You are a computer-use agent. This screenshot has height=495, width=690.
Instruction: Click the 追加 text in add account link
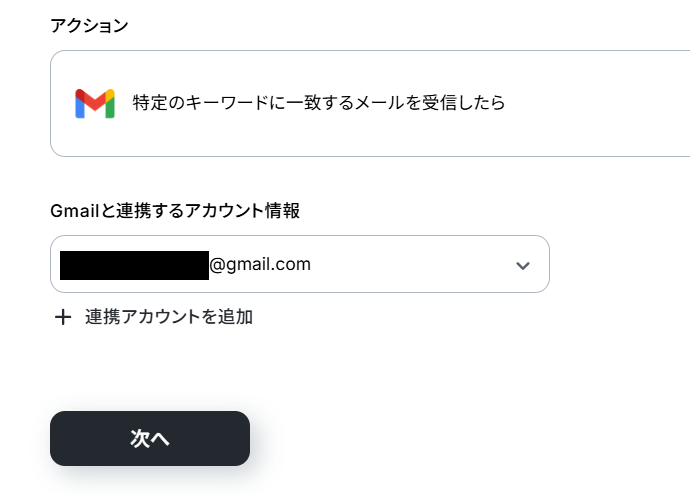pyautogui.click(x=236, y=317)
